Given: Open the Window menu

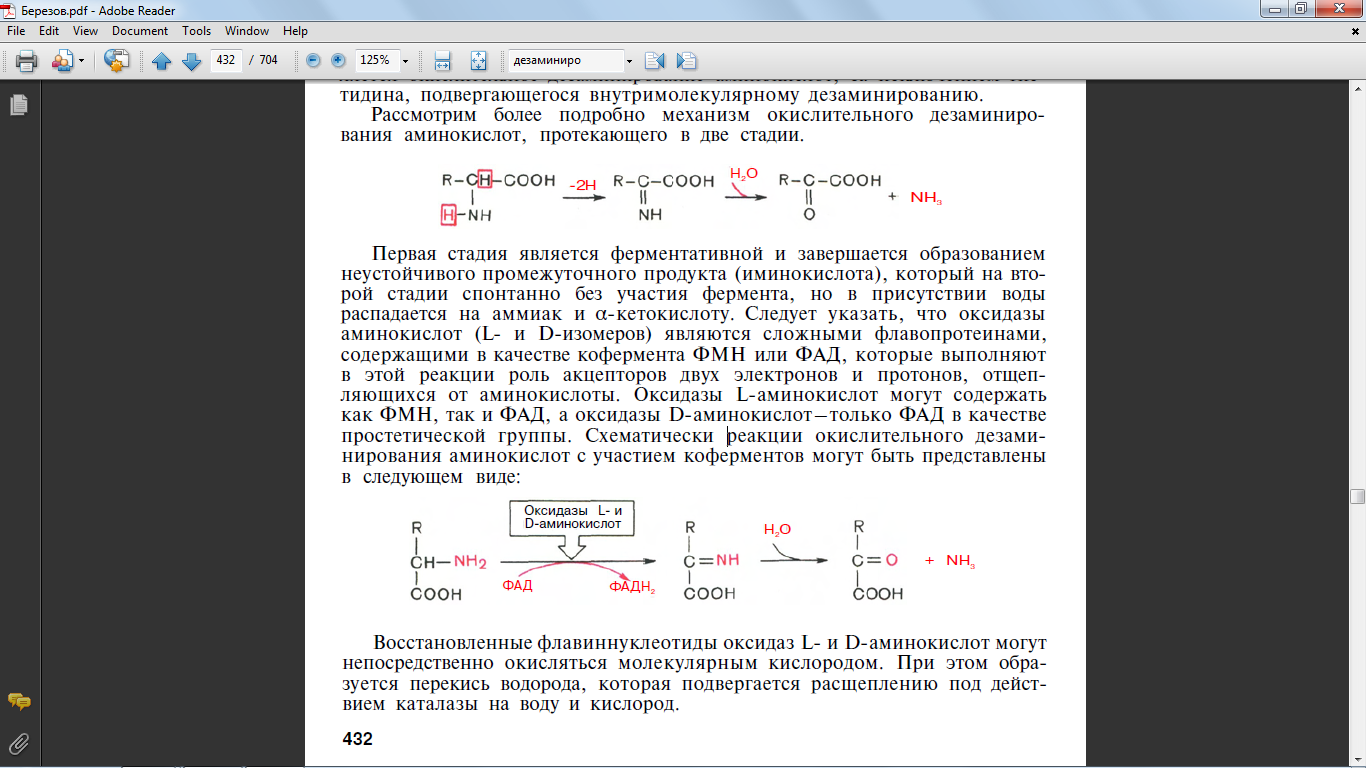Looking at the screenshot, I should tap(247, 31).
